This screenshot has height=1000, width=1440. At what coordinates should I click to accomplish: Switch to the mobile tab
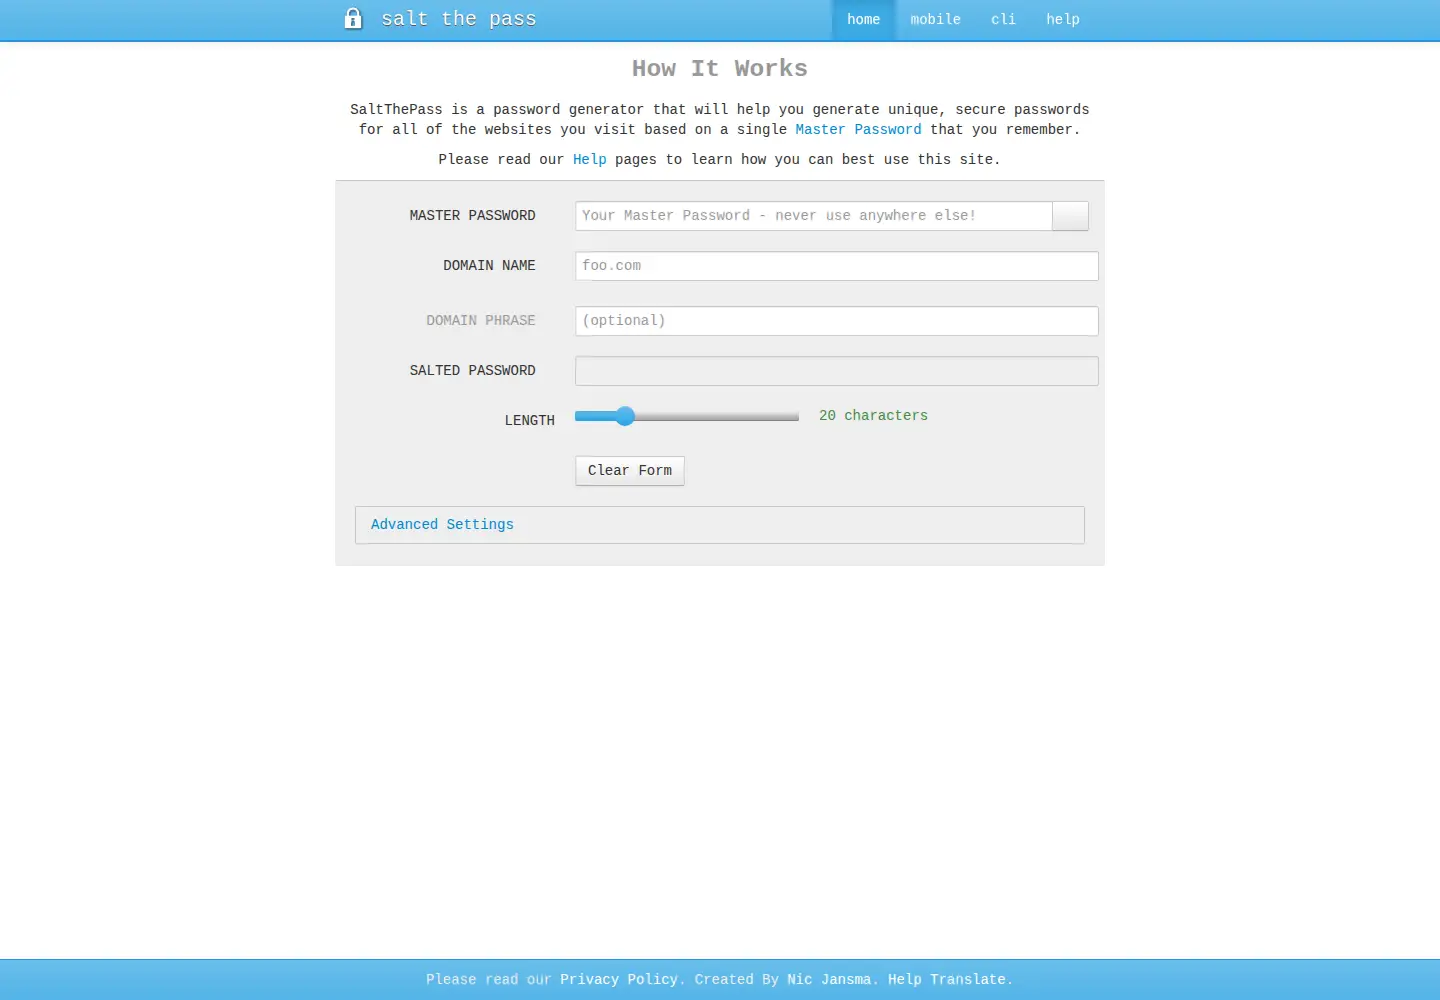click(x=936, y=20)
